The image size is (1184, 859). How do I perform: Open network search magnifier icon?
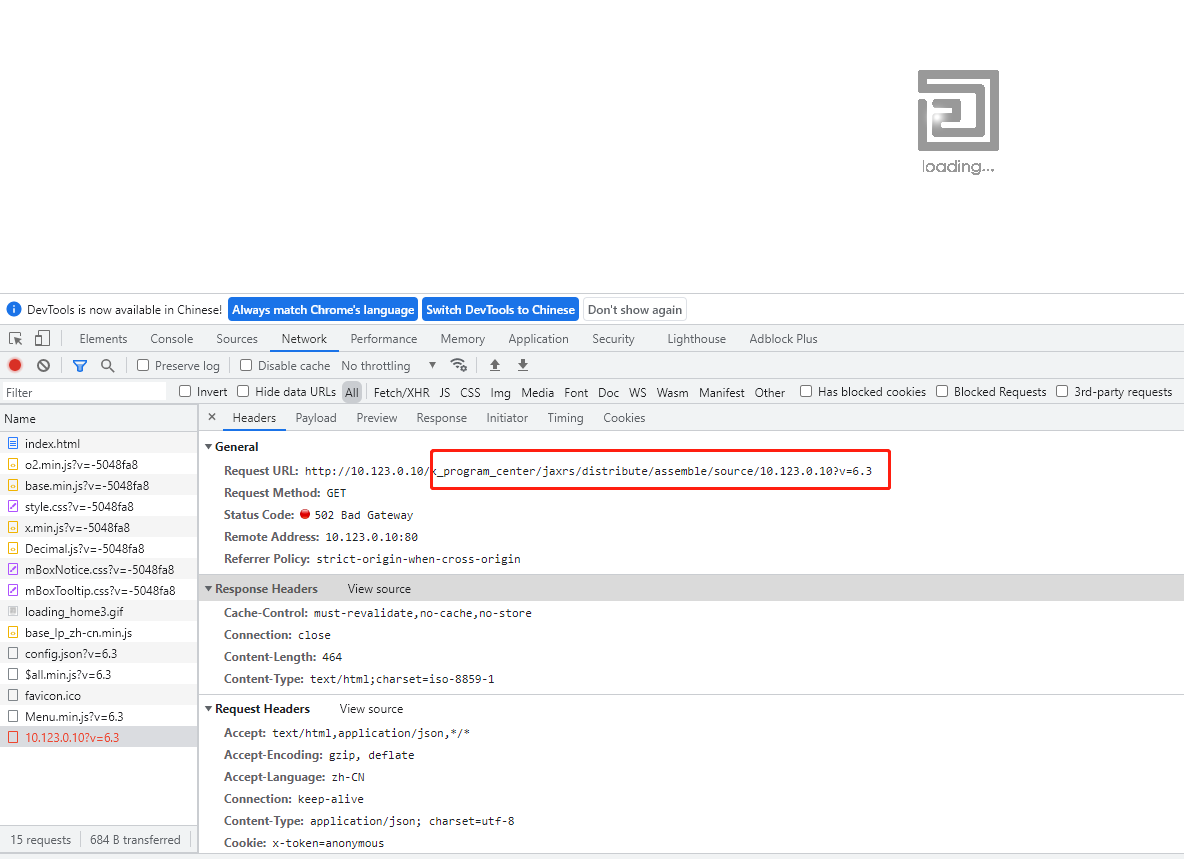(107, 366)
